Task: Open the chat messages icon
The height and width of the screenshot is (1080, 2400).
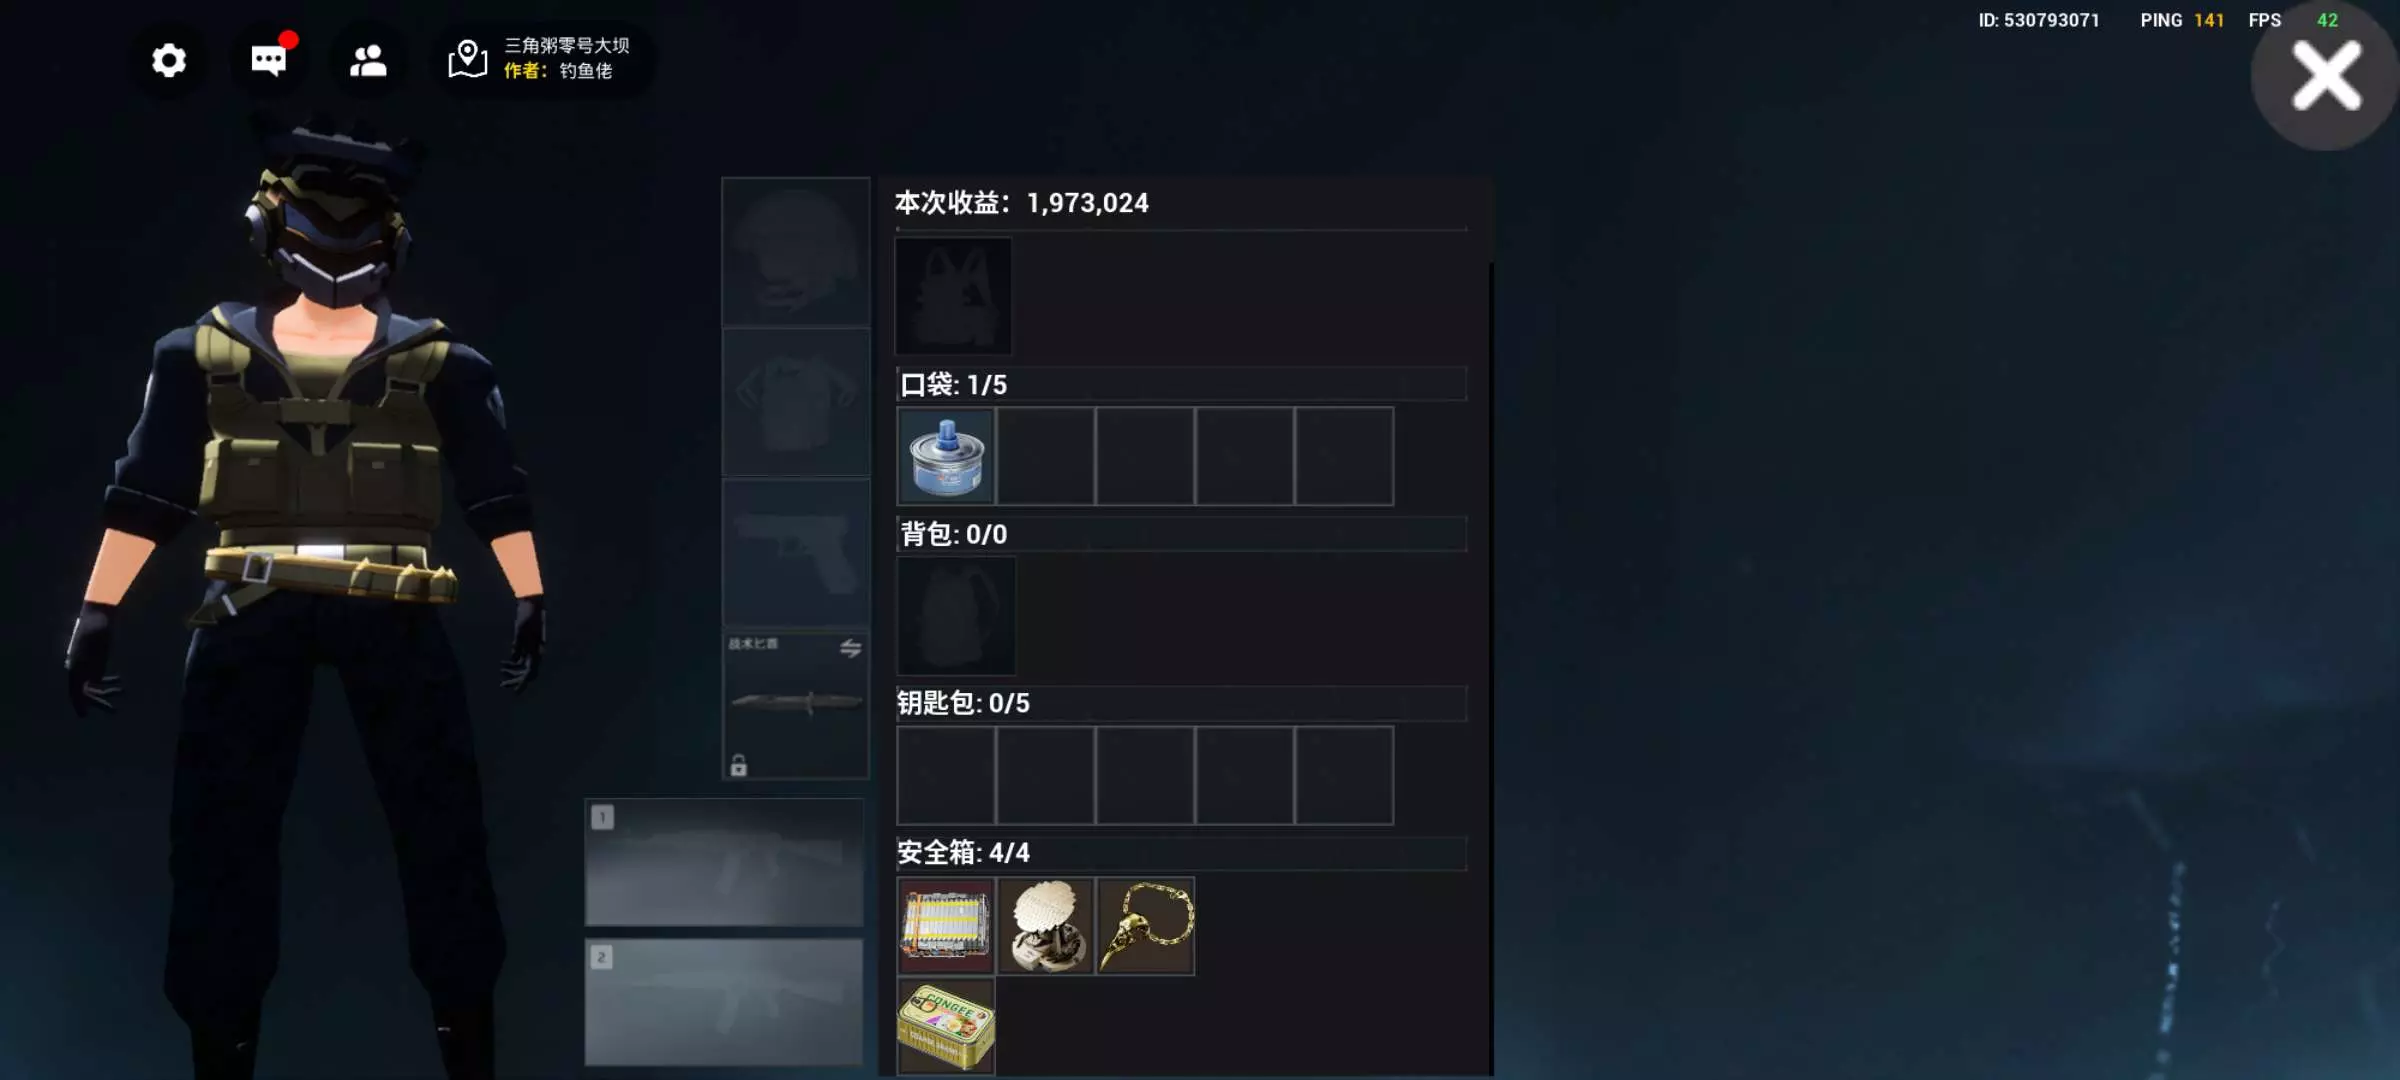Action: coord(269,60)
